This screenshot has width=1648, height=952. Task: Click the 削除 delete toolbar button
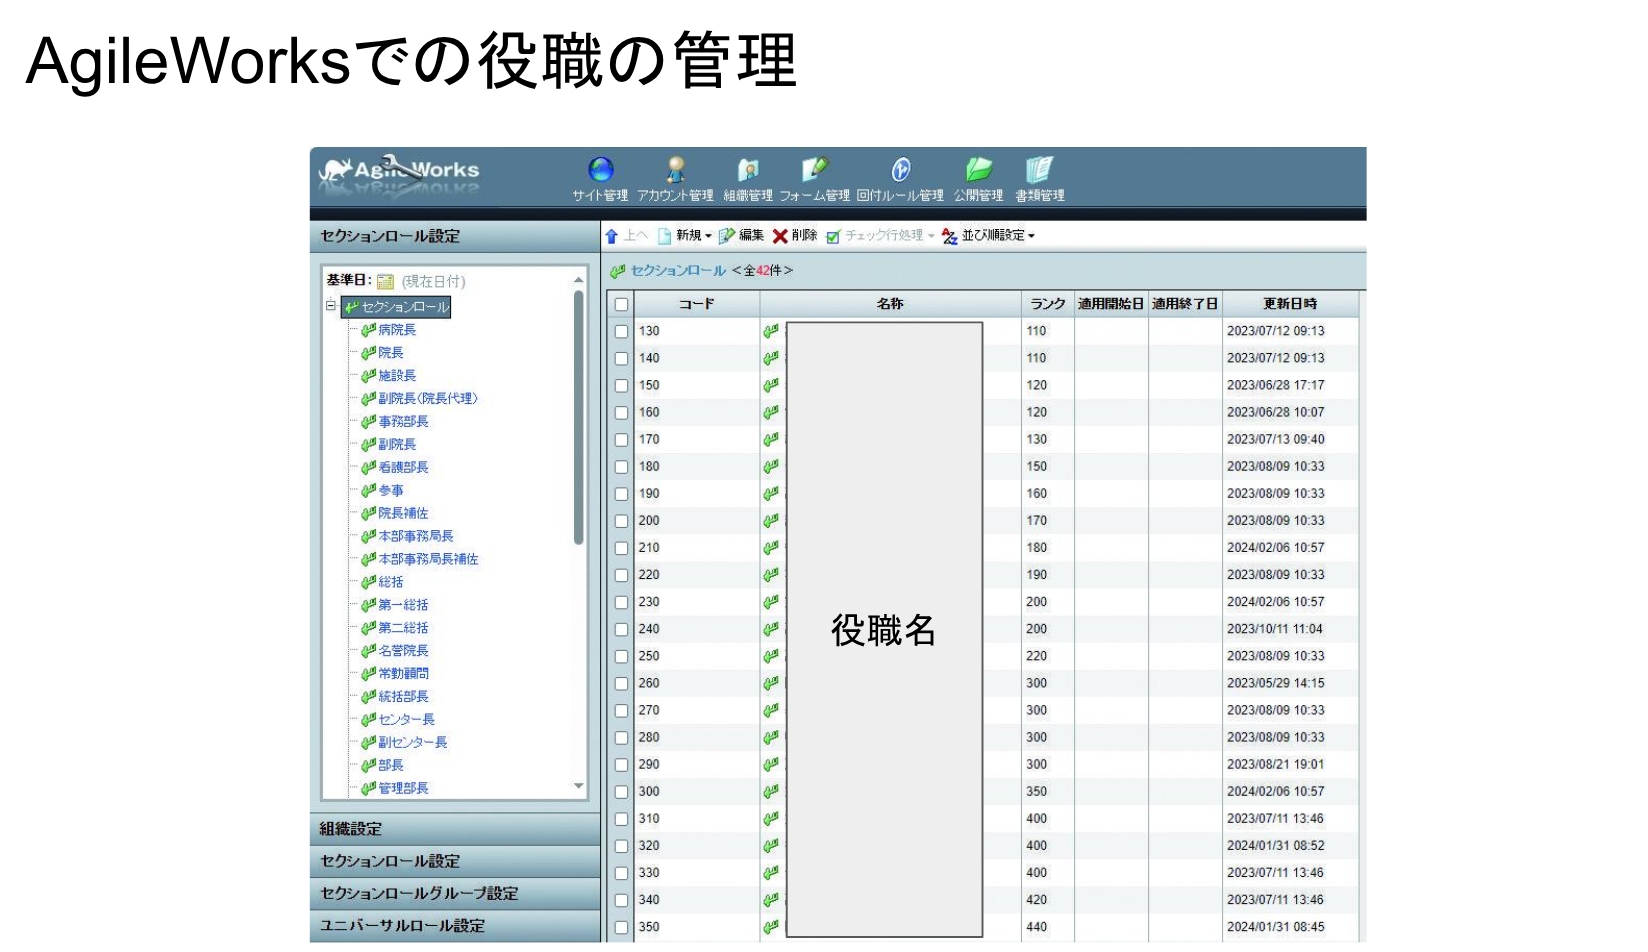795,236
